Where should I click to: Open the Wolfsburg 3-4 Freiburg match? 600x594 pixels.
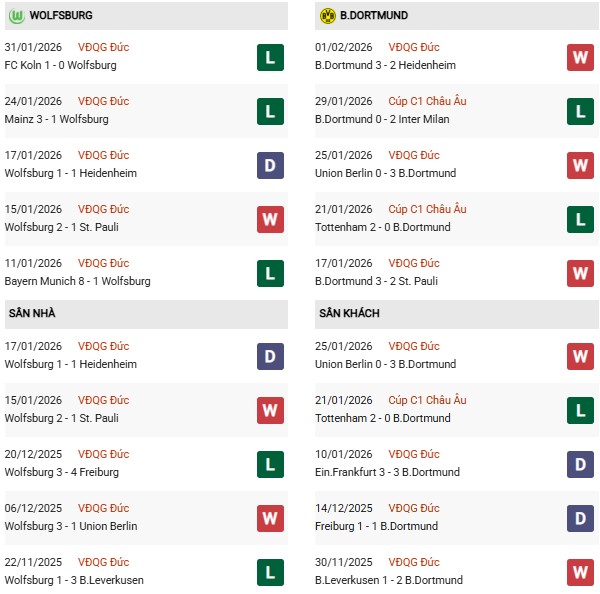63,472
